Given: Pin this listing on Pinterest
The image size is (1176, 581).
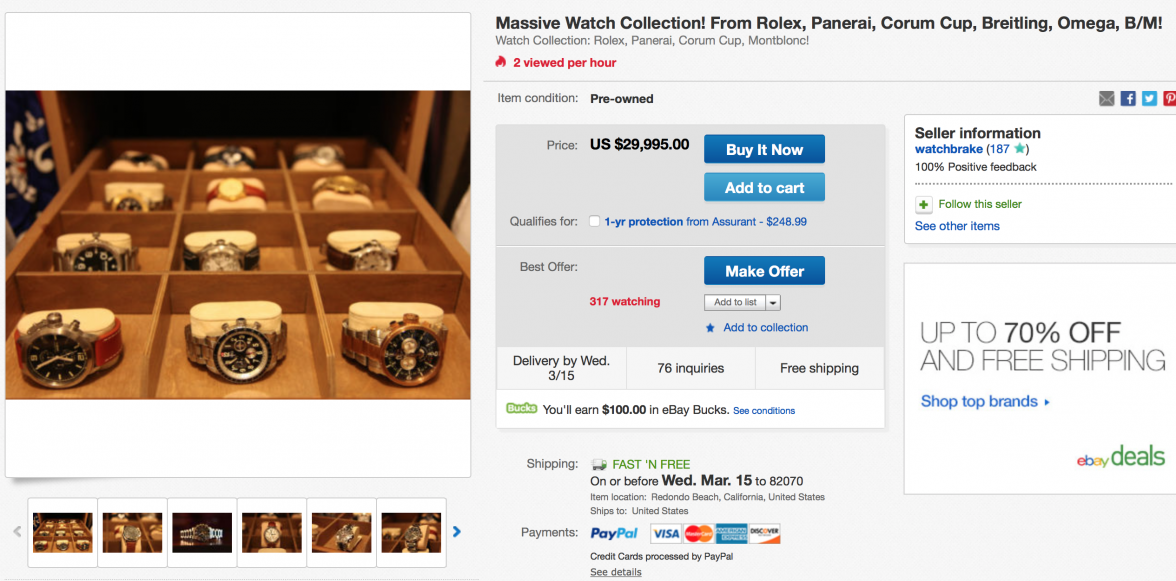Looking at the screenshot, I should pyautogui.click(x=1169, y=98).
